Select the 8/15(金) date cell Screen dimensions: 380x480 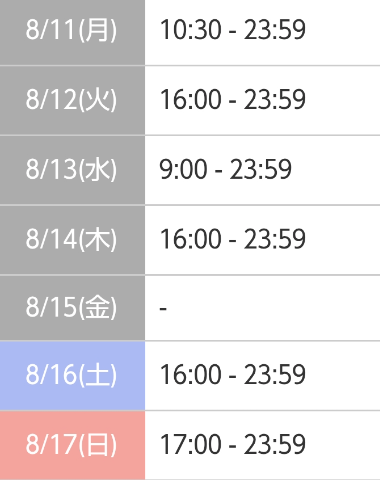[x=72, y=308]
